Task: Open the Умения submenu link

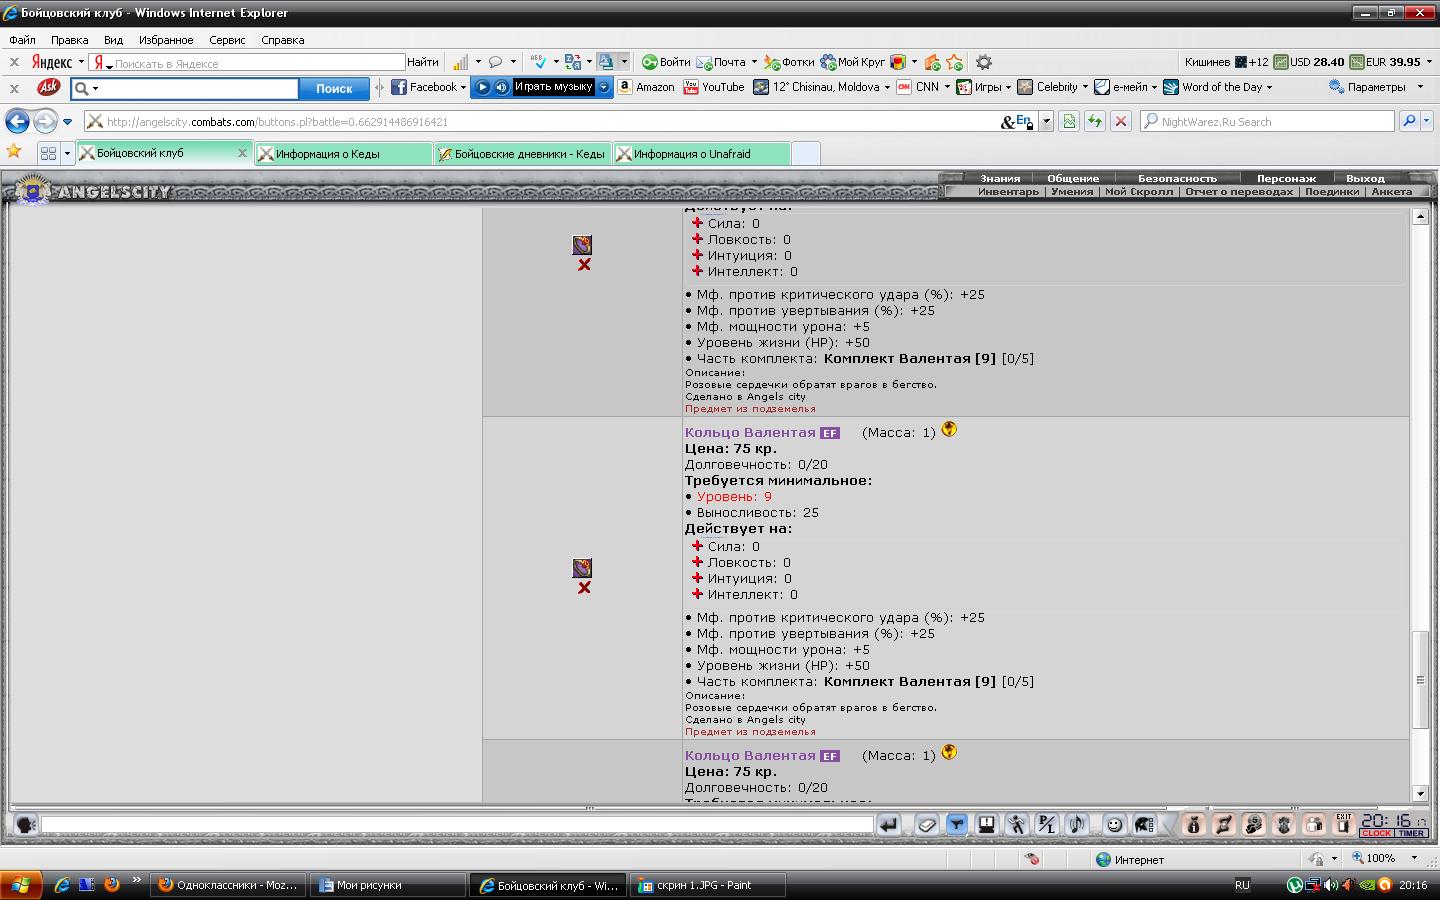Action: click(1072, 191)
